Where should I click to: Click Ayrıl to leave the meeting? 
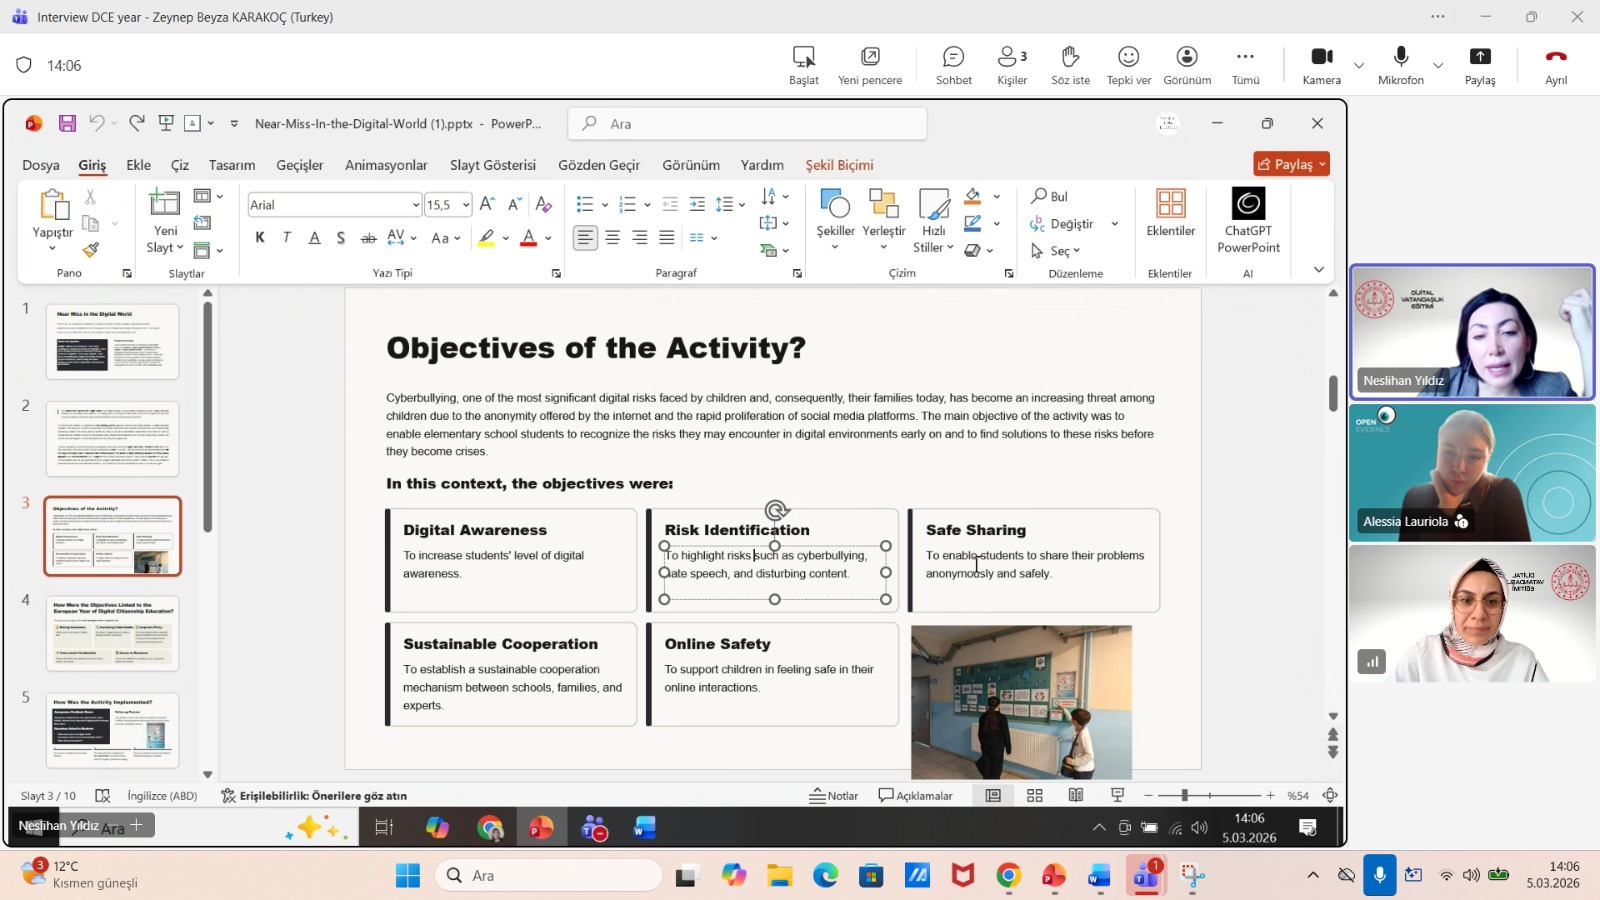[1556, 58]
